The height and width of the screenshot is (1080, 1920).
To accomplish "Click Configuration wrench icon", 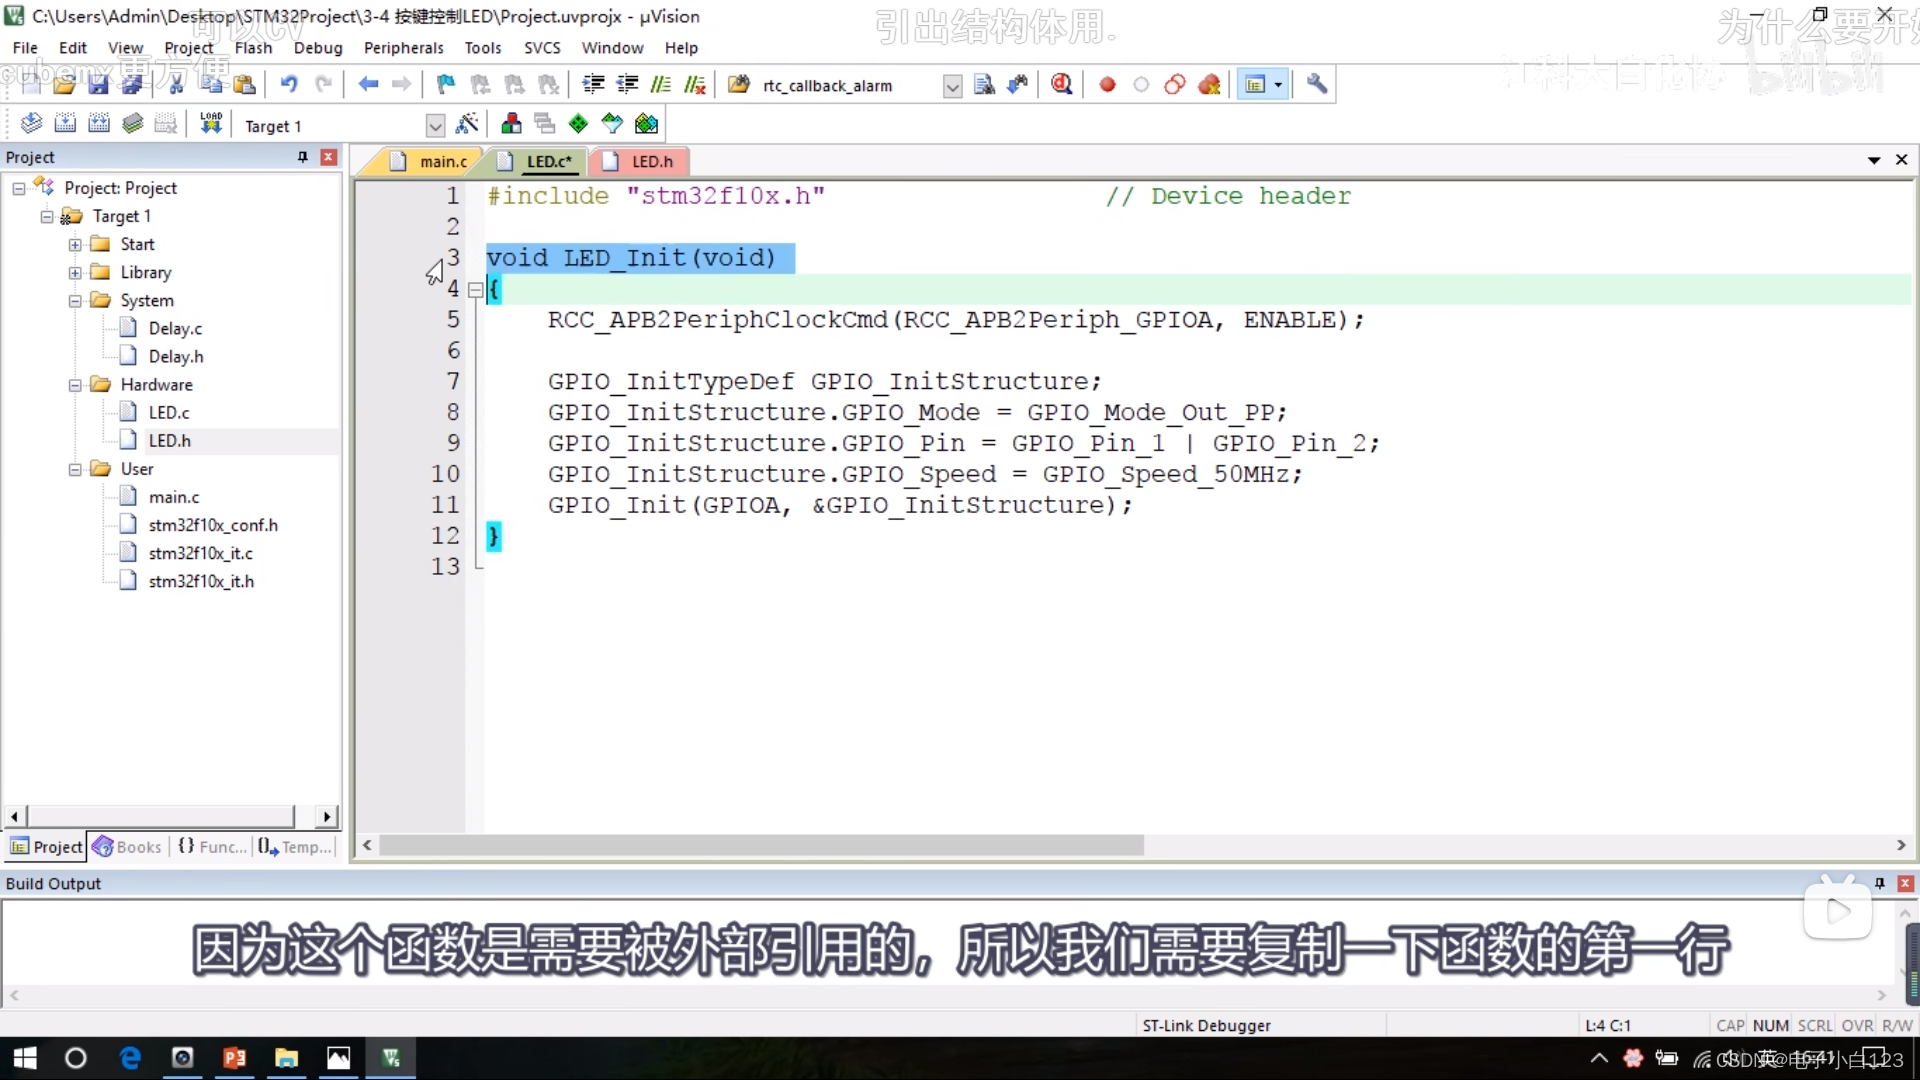I will click(x=1317, y=85).
